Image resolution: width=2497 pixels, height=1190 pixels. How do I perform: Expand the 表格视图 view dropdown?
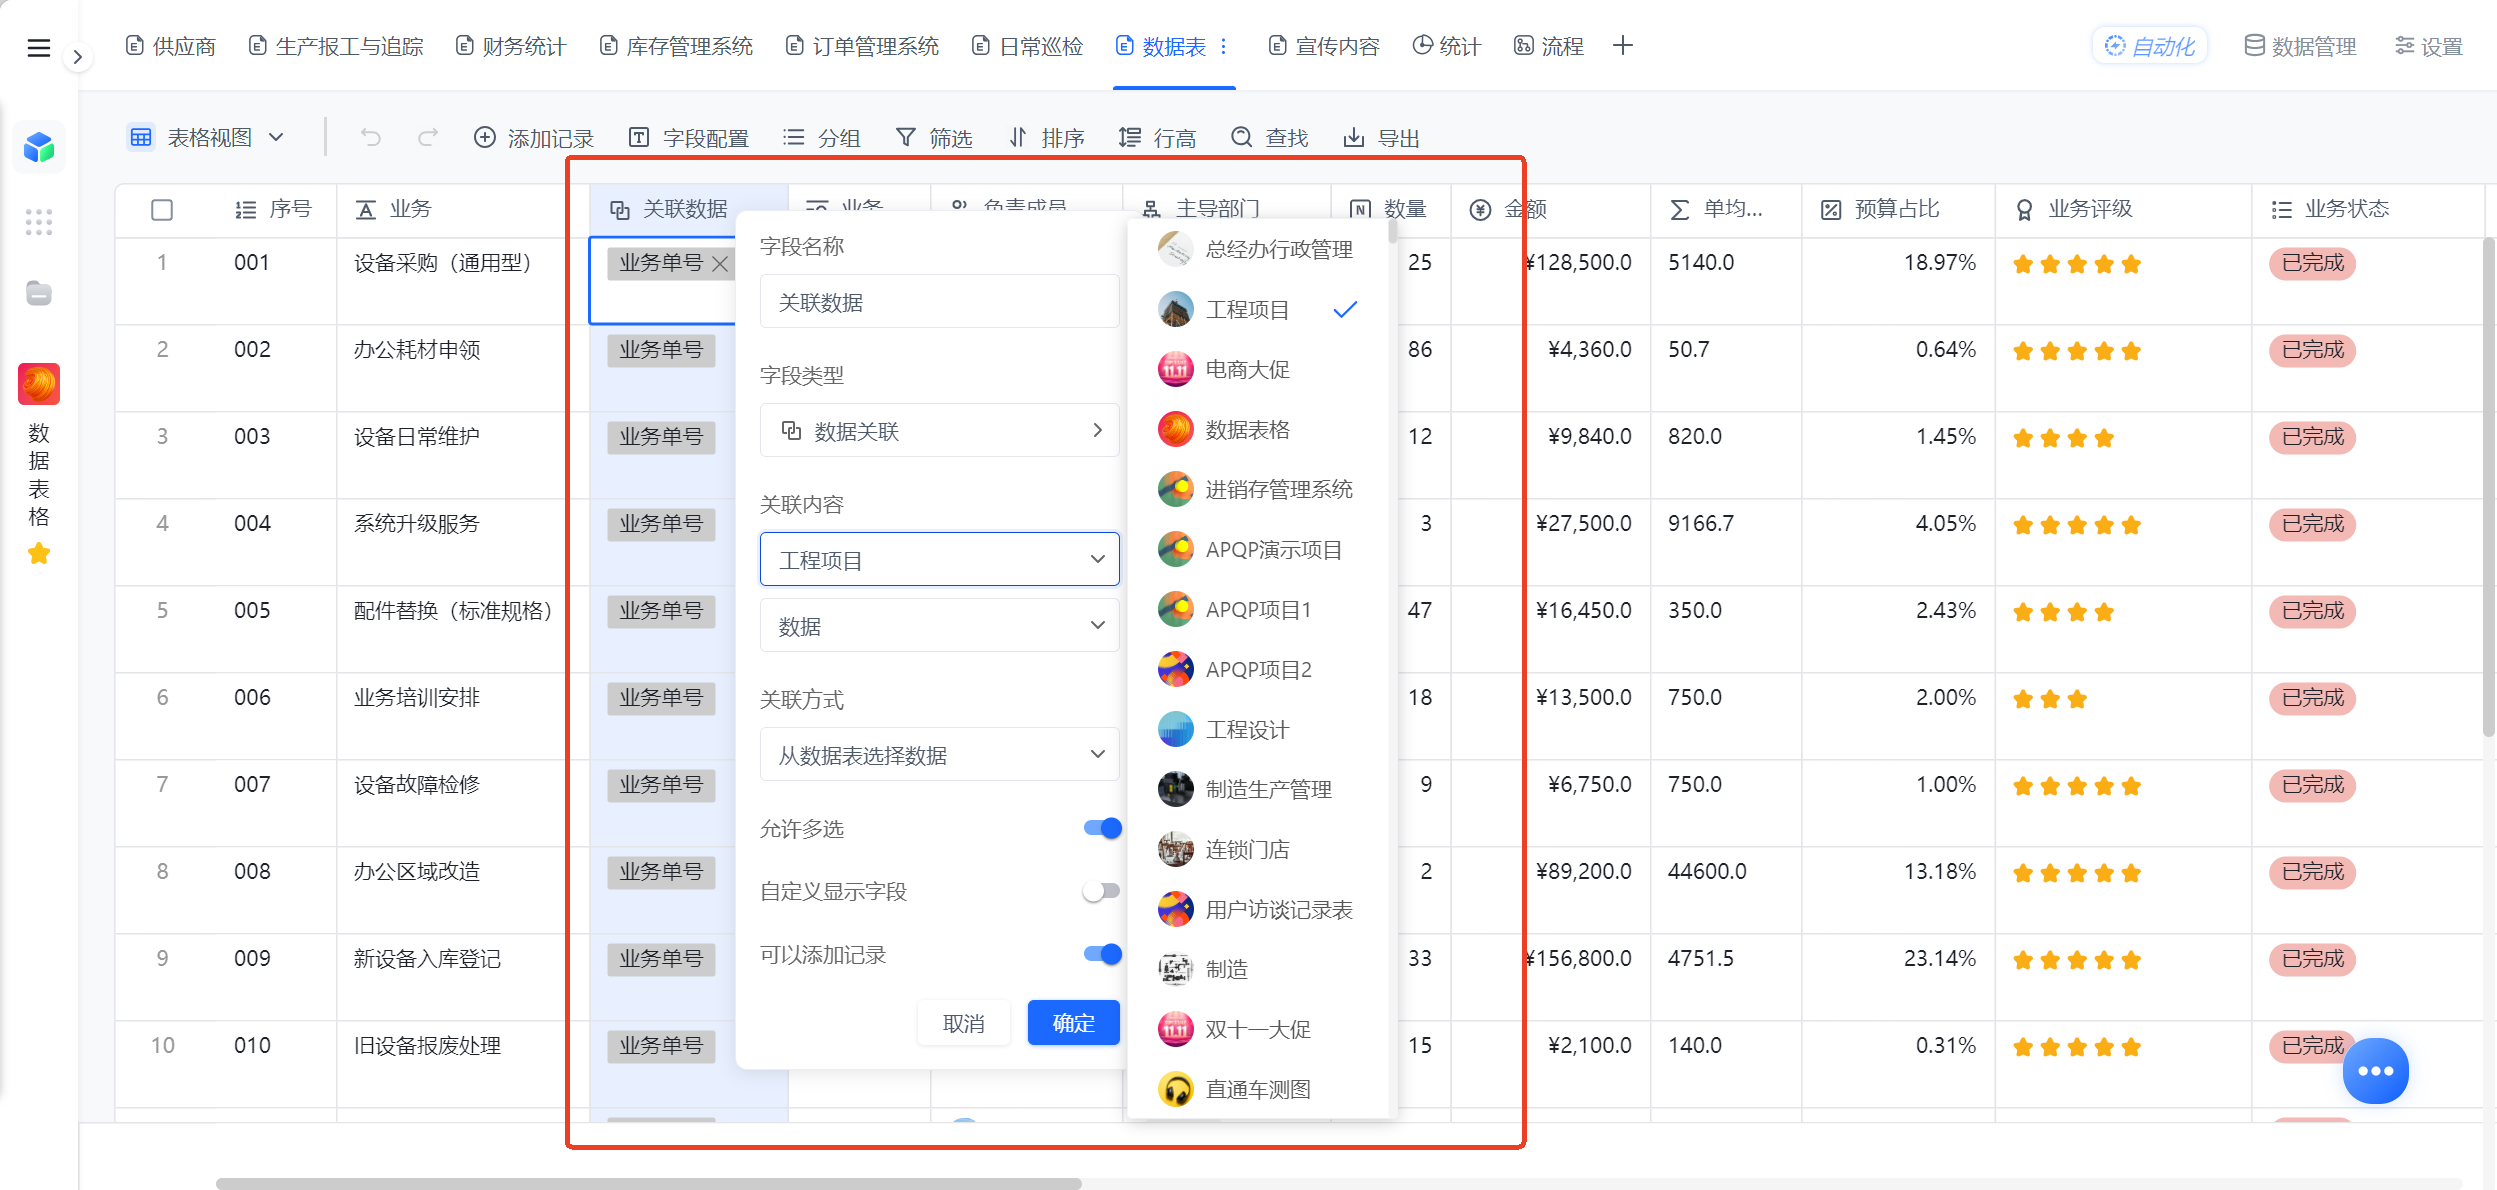click(207, 137)
